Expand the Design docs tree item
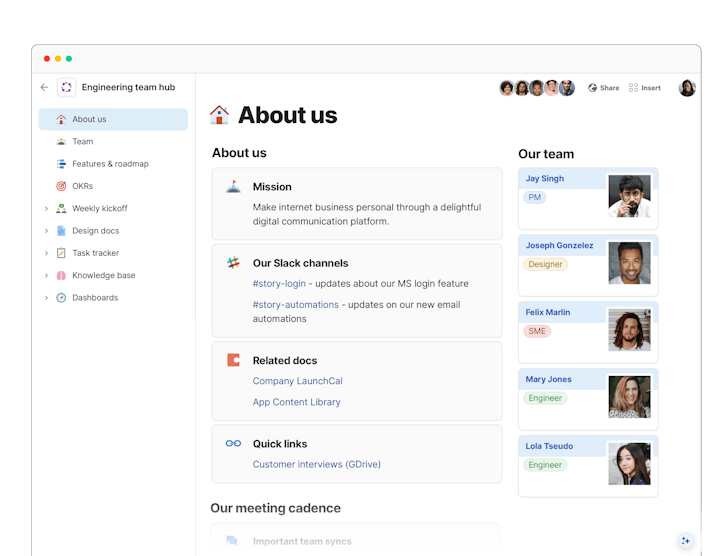This screenshot has width=720, height=556. click(46, 231)
